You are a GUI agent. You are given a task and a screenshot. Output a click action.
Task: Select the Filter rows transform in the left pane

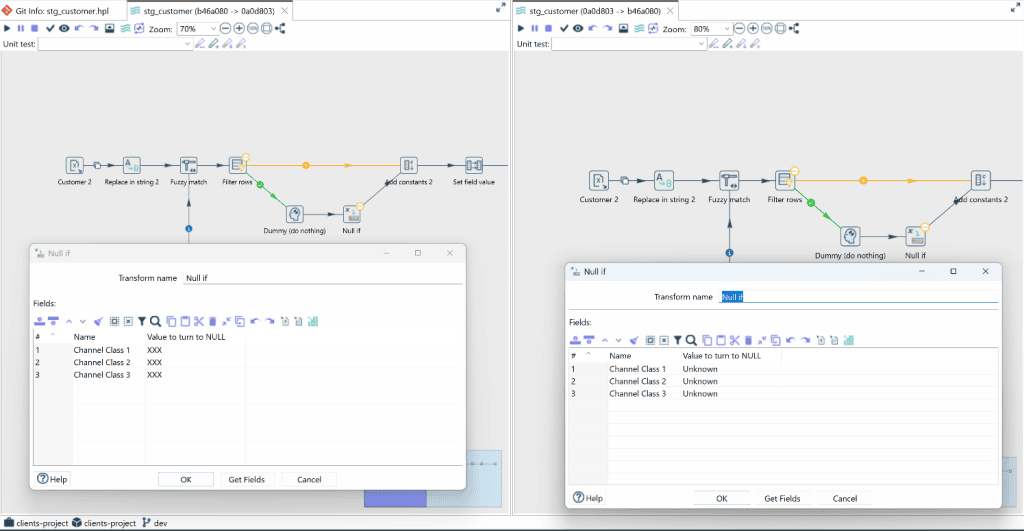[x=237, y=165]
